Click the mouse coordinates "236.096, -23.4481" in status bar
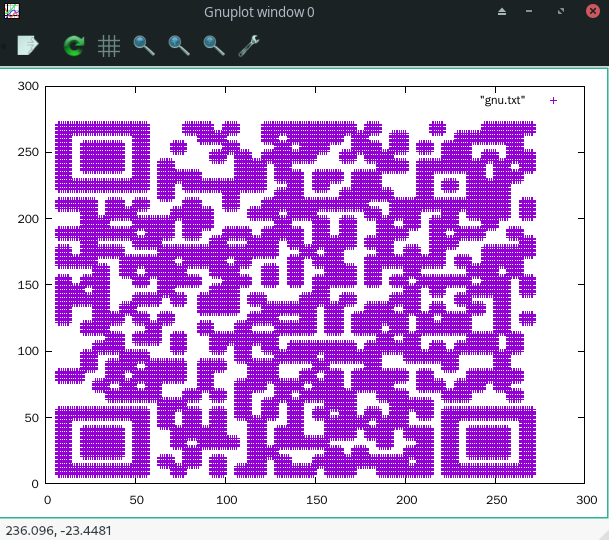 (x=58, y=530)
